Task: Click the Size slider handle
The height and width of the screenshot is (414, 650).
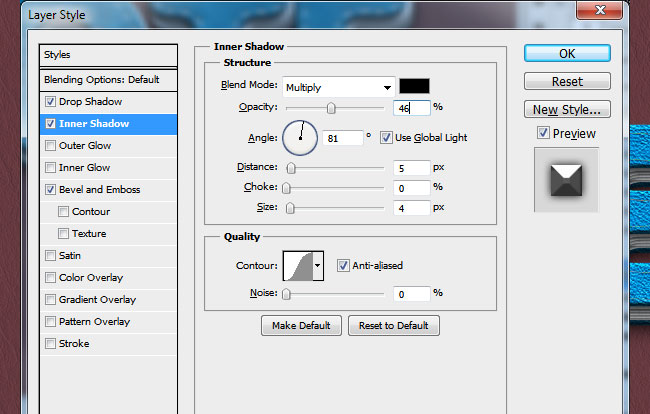Action: coord(290,208)
